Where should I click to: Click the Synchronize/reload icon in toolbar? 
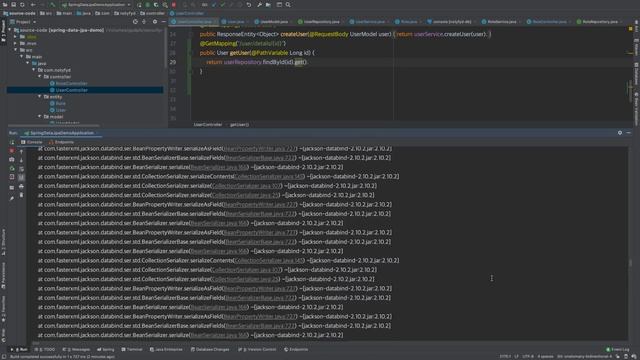[22, 5]
